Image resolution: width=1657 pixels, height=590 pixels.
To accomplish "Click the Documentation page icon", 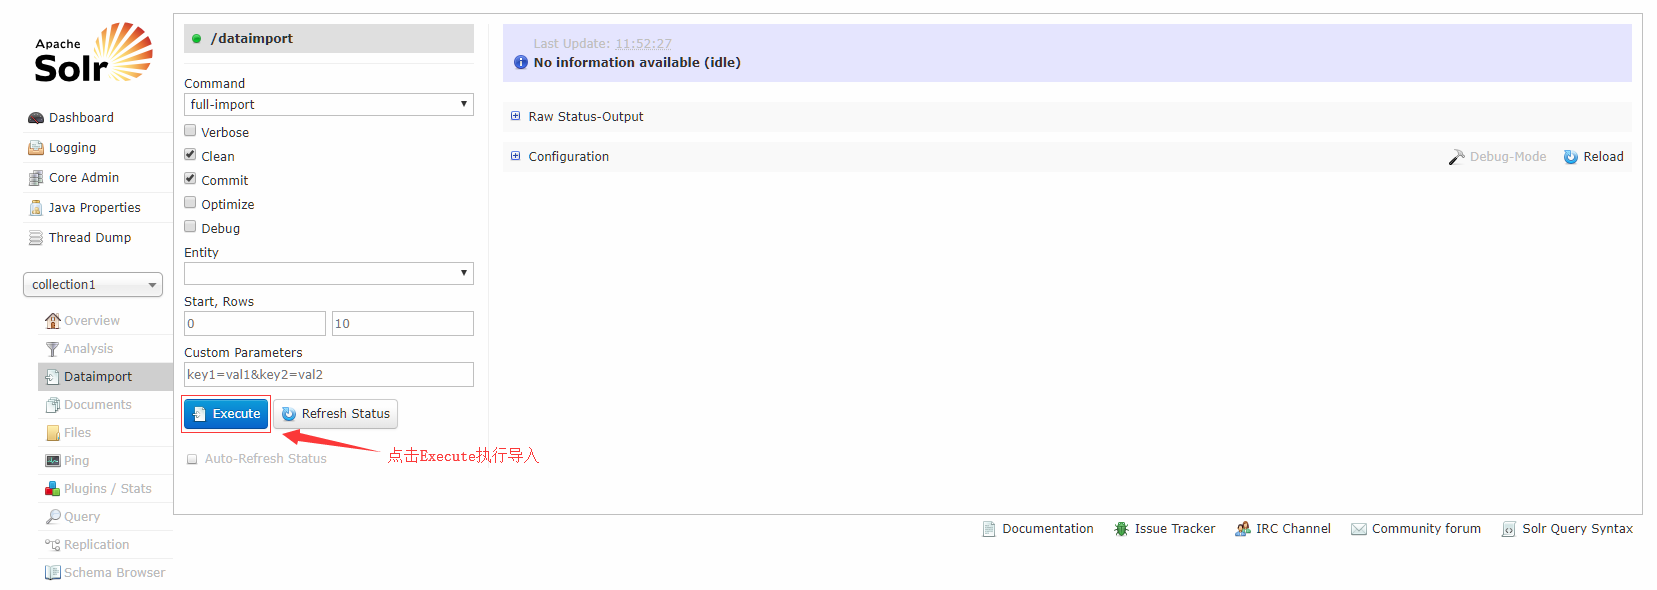I will tap(989, 529).
